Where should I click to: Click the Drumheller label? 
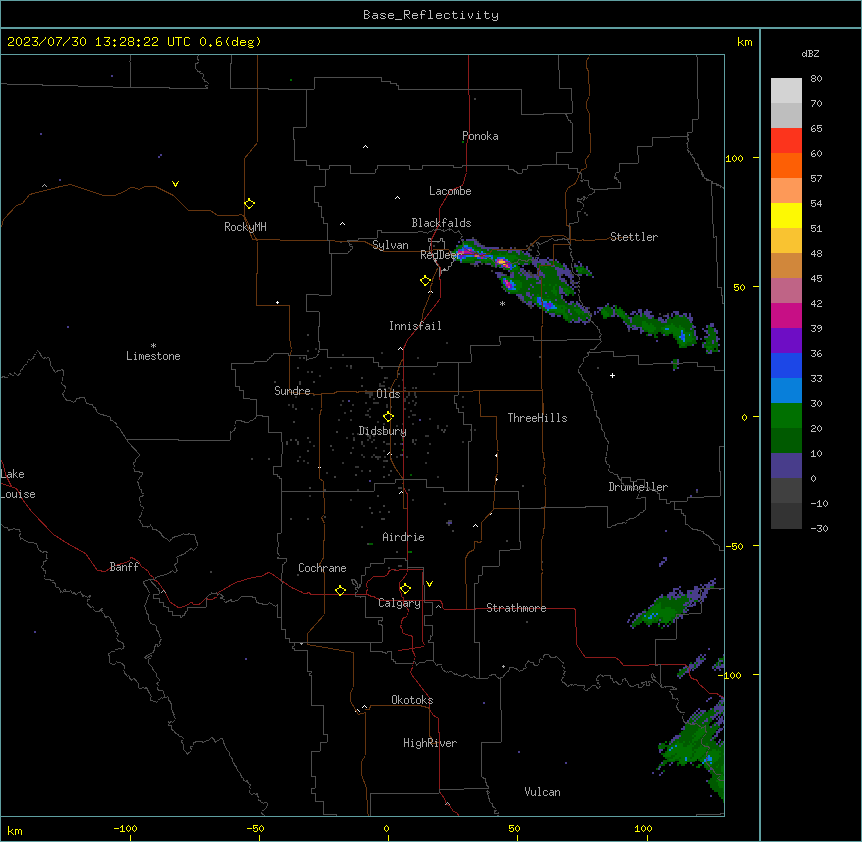point(638,487)
